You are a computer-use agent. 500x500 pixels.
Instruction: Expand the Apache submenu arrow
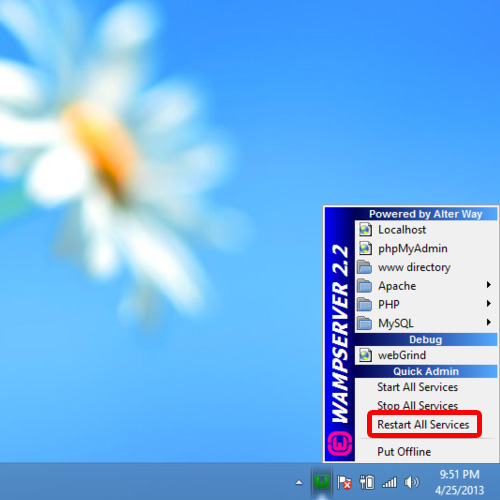click(488, 284)
